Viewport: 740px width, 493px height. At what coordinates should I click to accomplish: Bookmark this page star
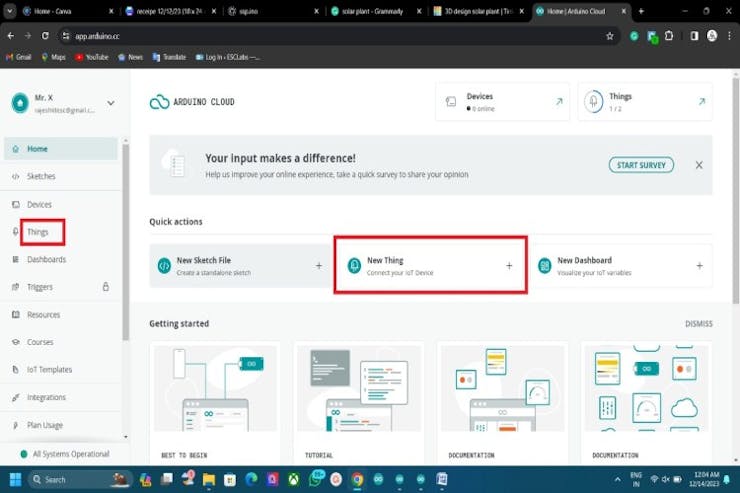click(610, 36)
